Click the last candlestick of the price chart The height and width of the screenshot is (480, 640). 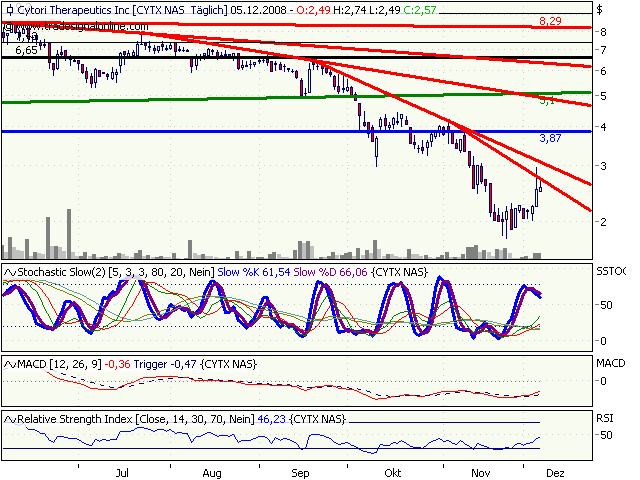tap(541, 187)
